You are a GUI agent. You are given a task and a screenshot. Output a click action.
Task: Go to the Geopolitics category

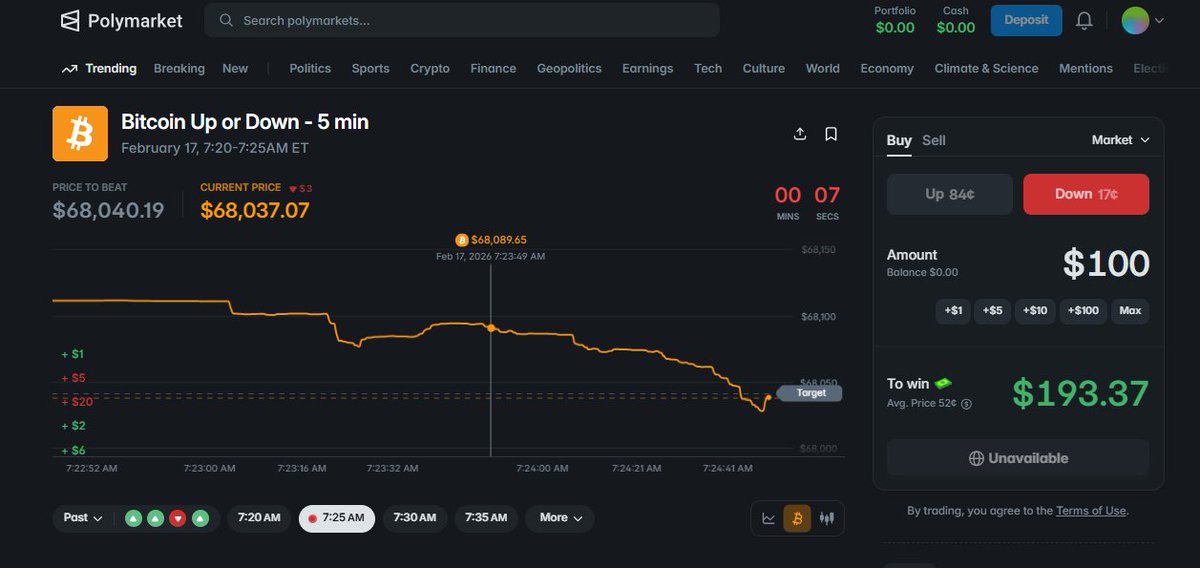click(569, 69)
